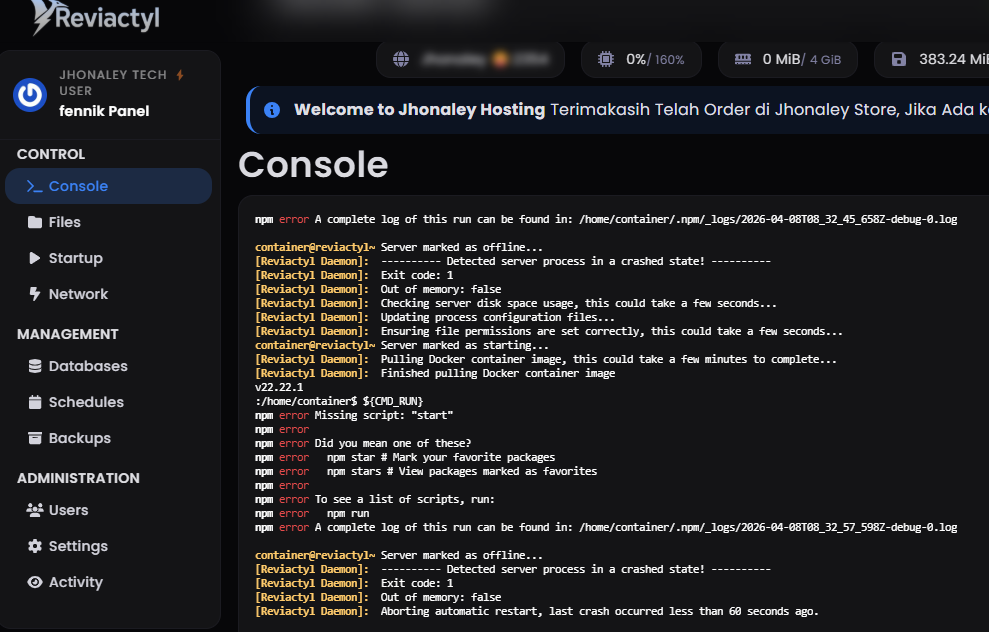Click the CPU chip icon
This screenshot has width=989, height=632.
click(x=606, y=59)
